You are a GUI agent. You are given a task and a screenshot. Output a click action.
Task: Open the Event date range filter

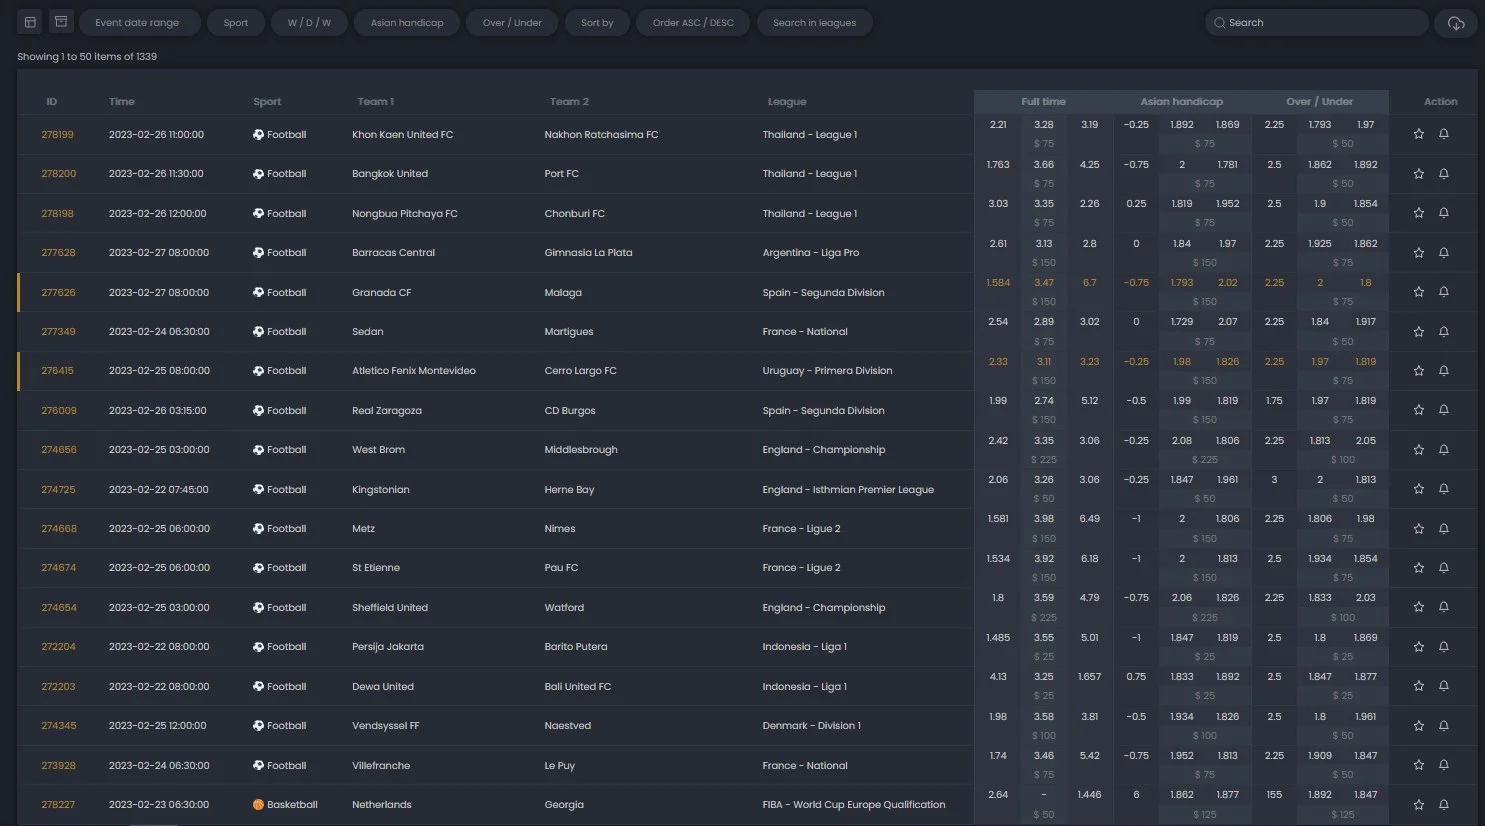(137, 23)
